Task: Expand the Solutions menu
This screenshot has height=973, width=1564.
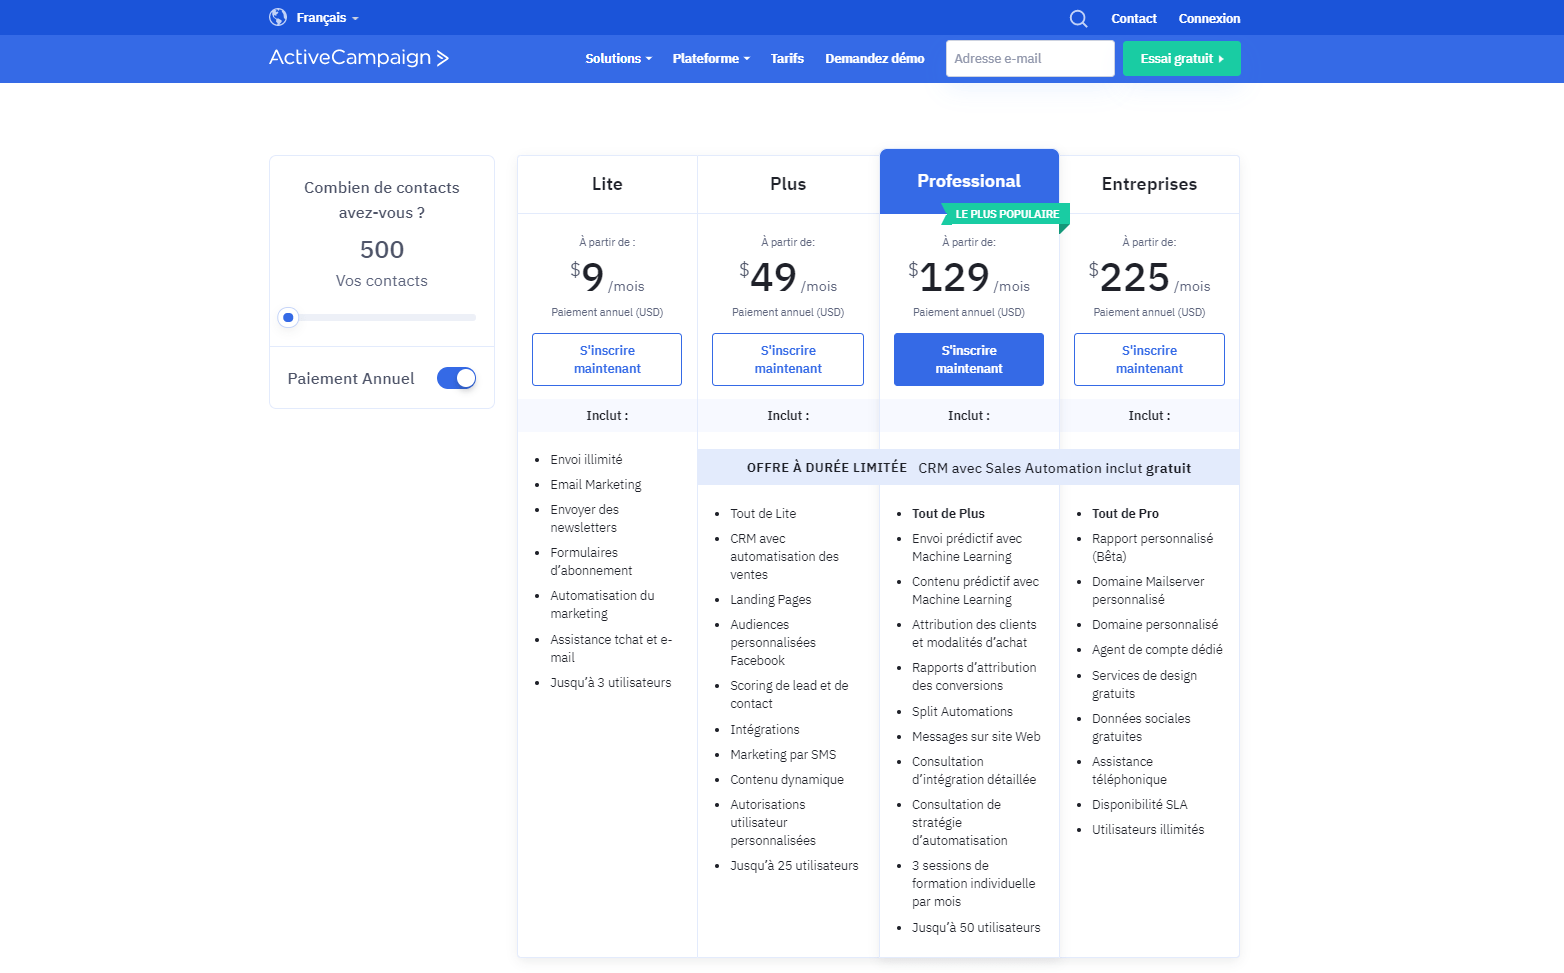Action: pos(618,59)
